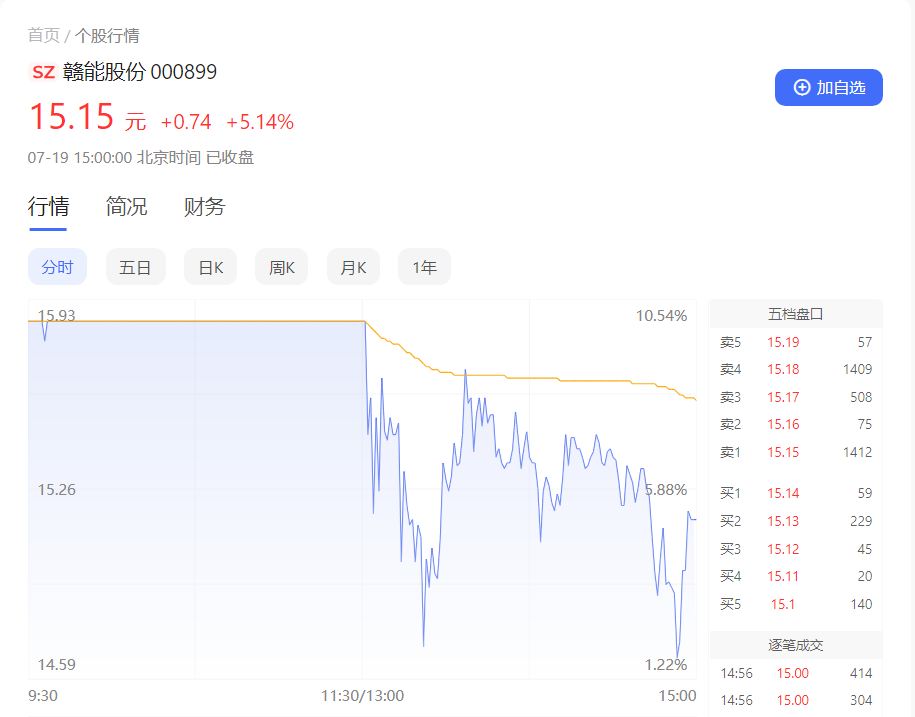Switch chart to 周K view
This screenshot has width=915, height=717.
tap(281, 267)
